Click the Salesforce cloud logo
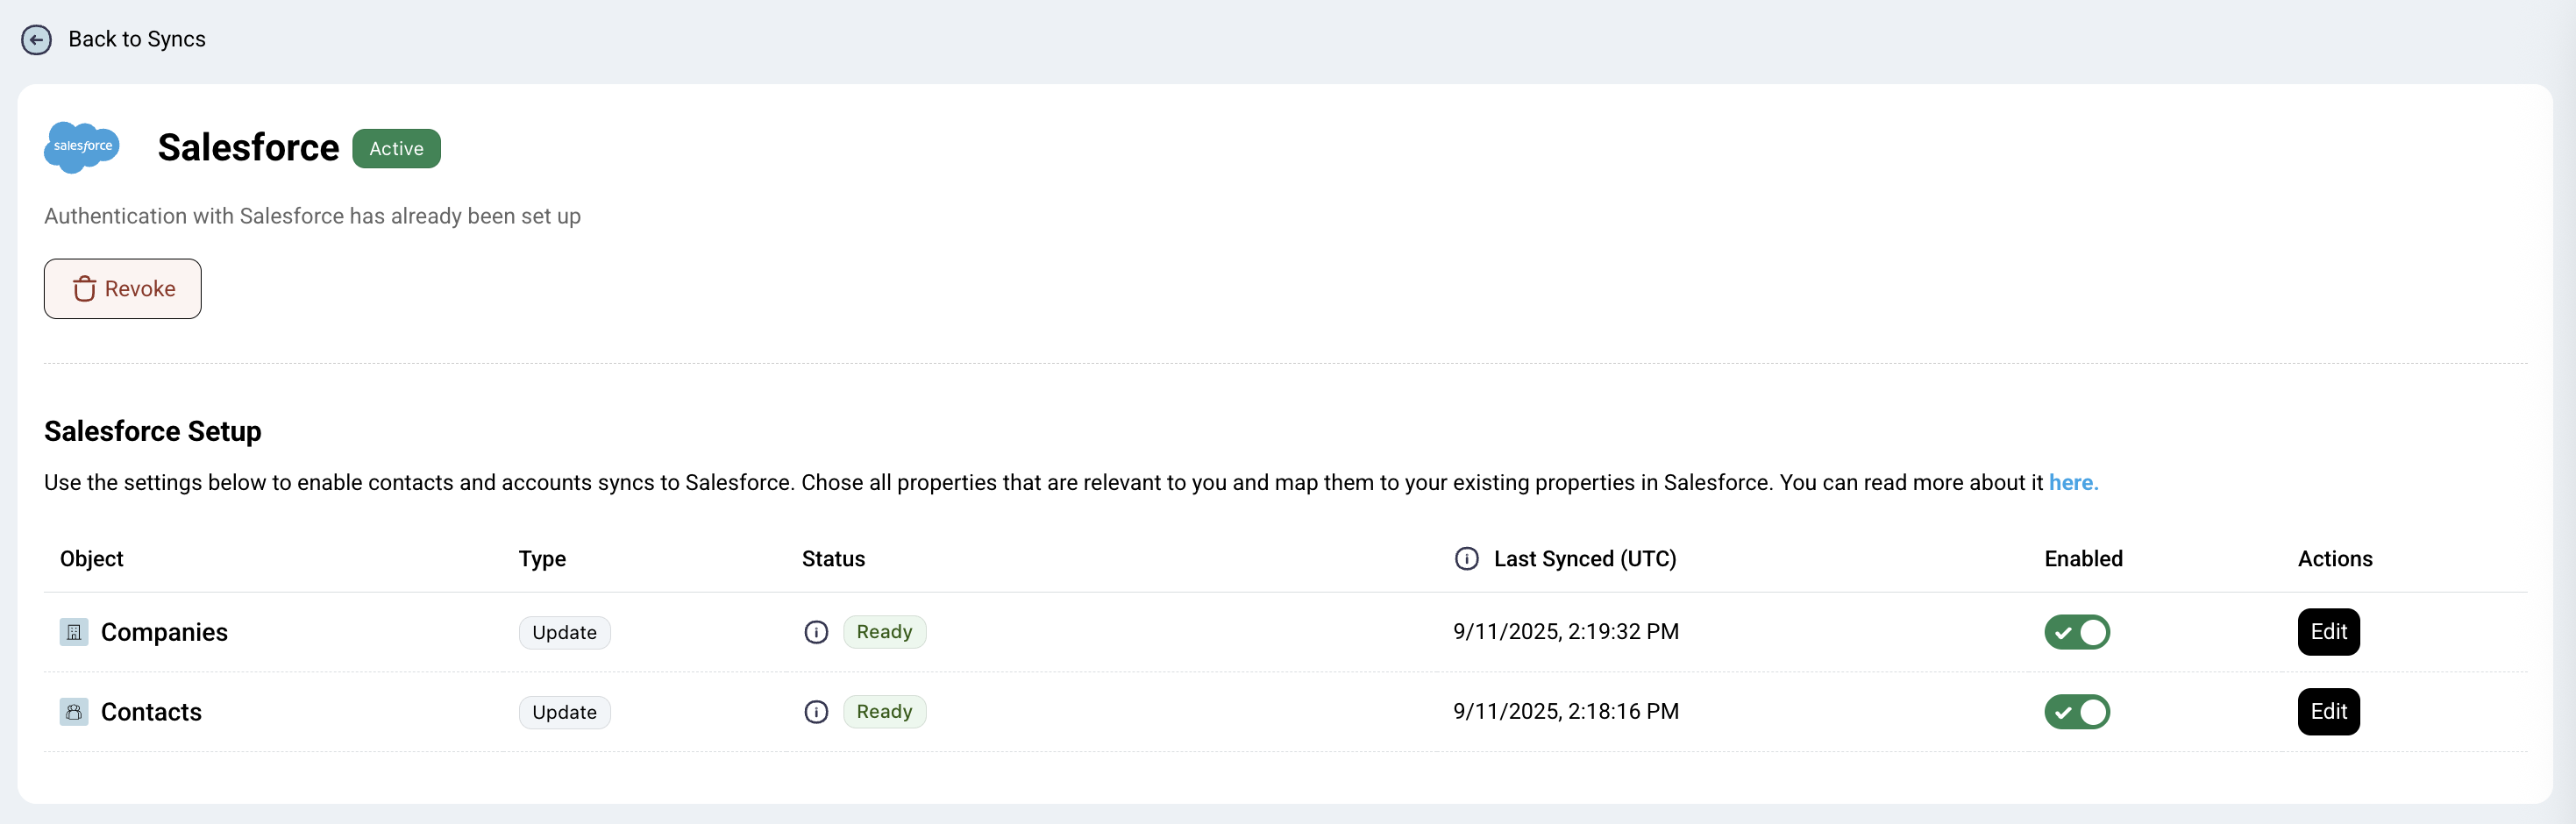Viewport: 2576px width, 824px height. [82, 147]
